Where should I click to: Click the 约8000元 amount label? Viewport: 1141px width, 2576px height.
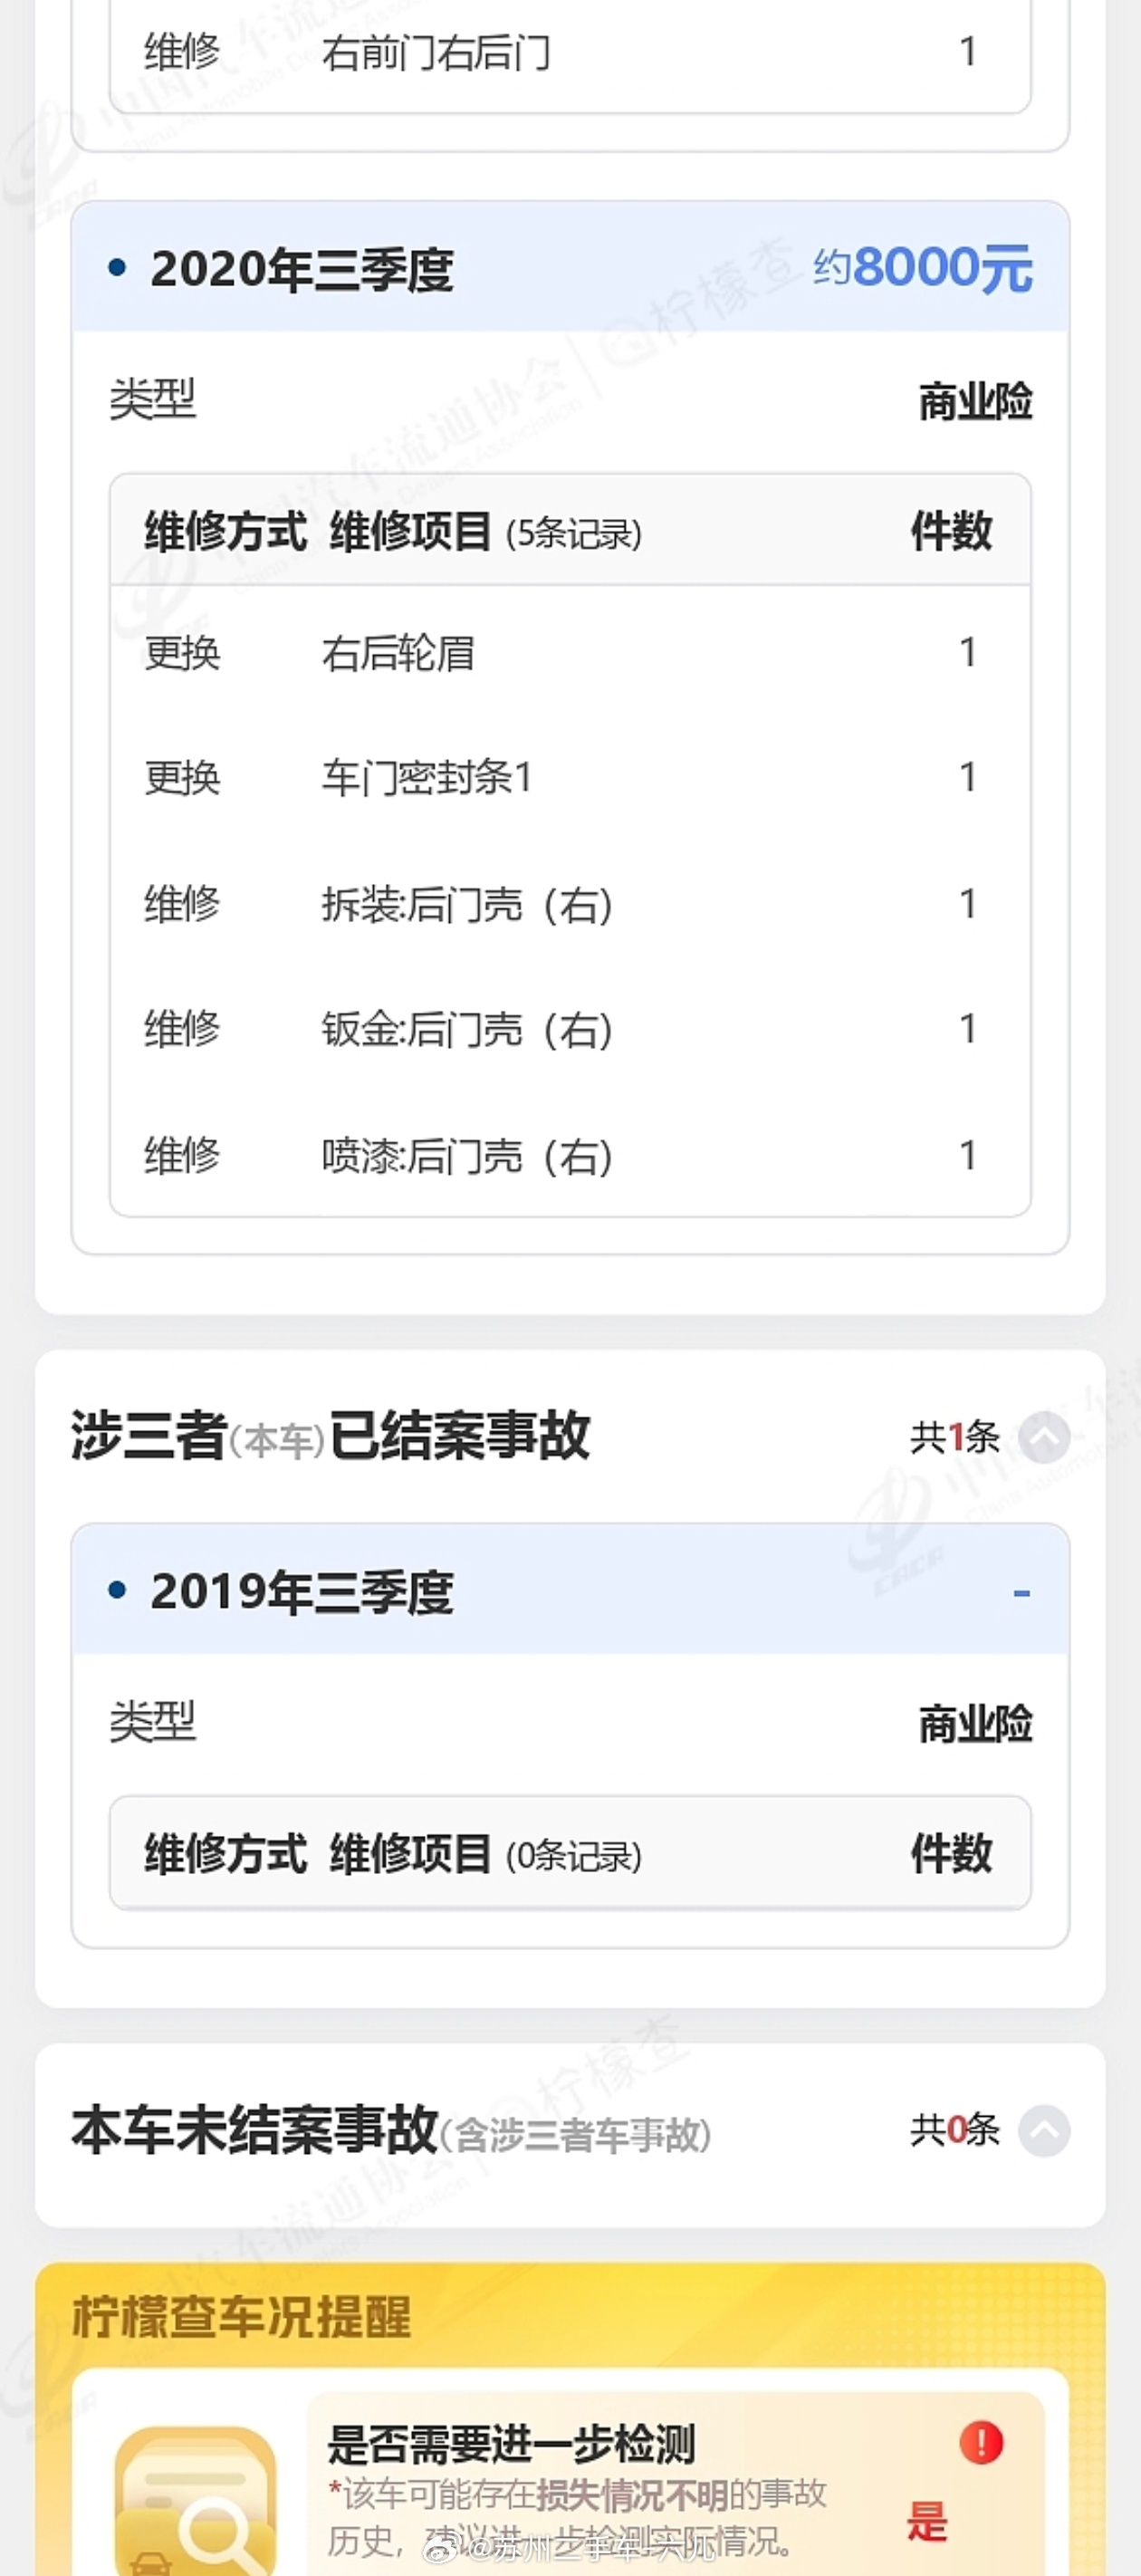coord(923,268)
